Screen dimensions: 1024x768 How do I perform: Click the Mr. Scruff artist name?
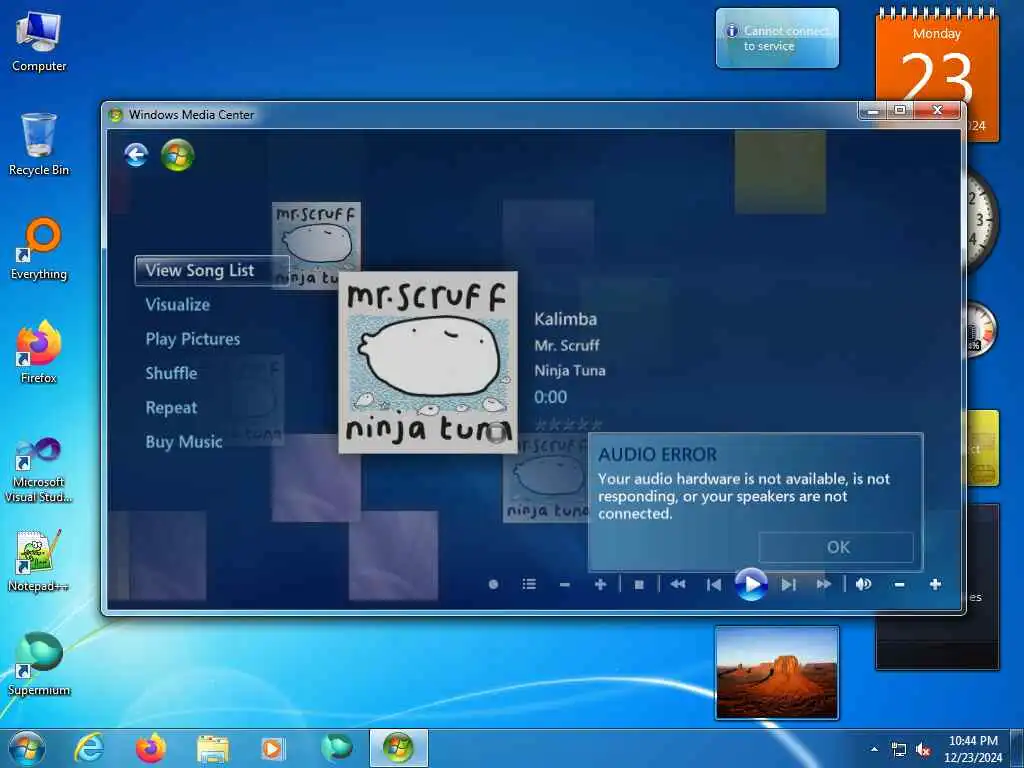coord(567,345)
